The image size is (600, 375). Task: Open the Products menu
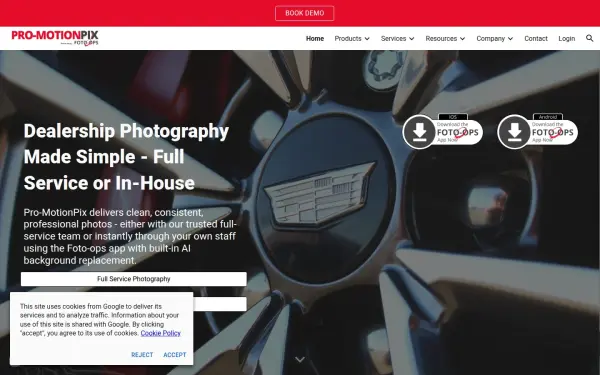point(348,39)
